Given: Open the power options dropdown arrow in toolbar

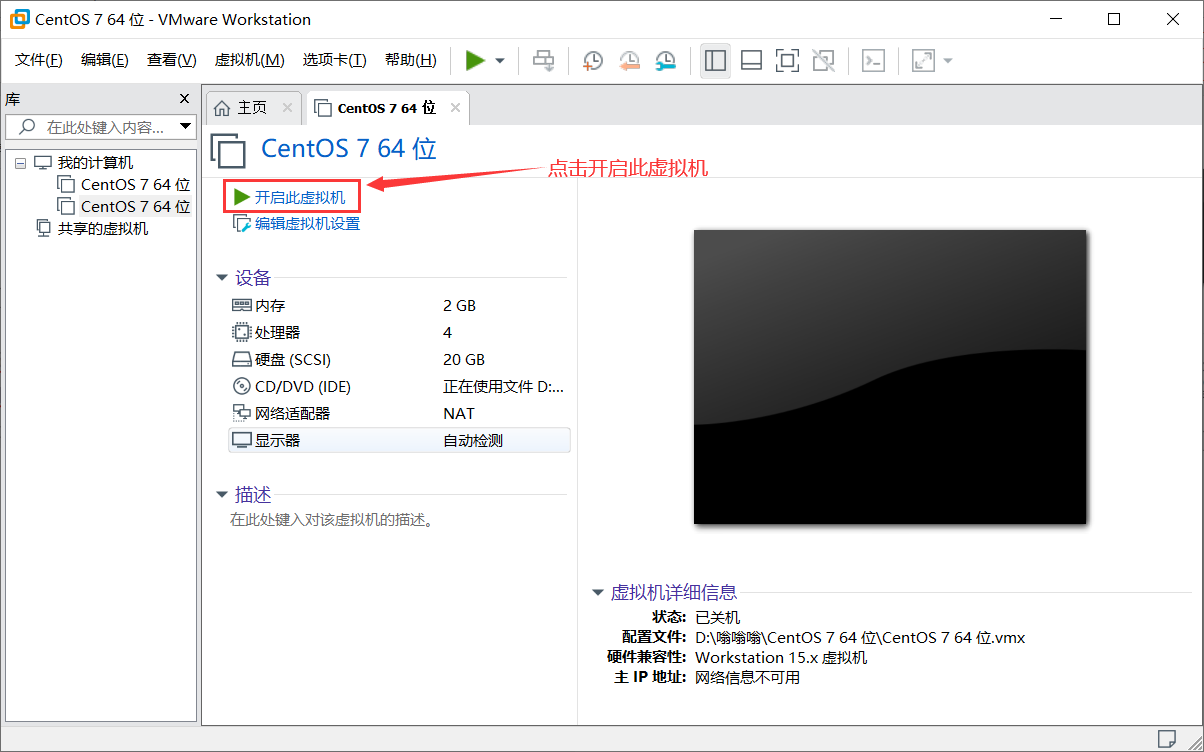Looking at the screenshot, I should pos(500,61).
